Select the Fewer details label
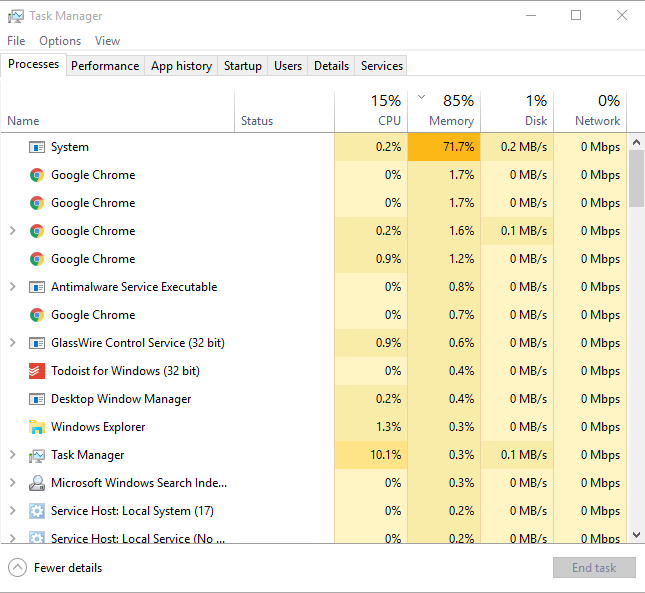Screen dimensions: 645x593 pos(68,568)
